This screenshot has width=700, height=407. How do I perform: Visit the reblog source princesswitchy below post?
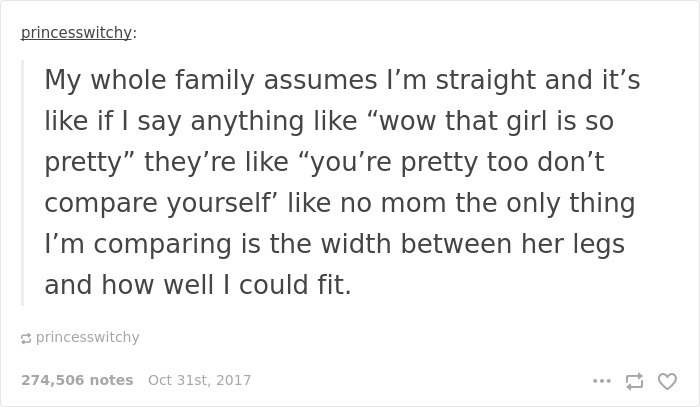click(88, 337)
